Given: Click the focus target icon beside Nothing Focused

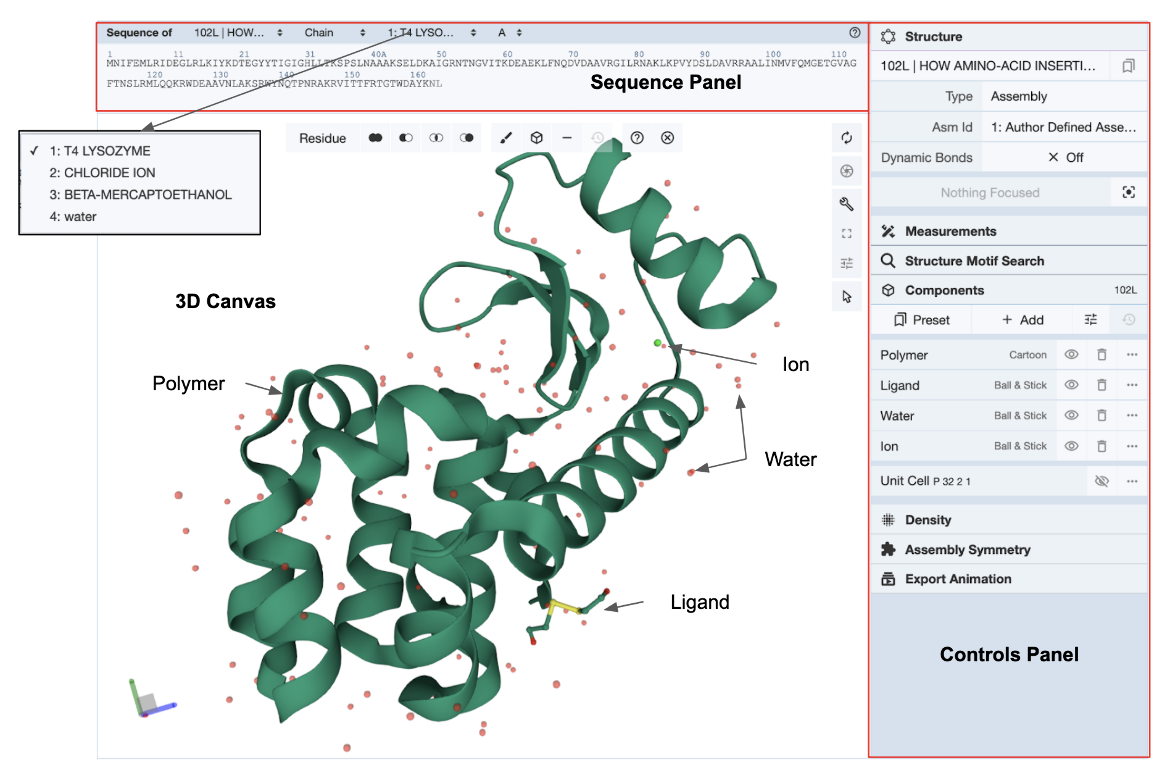Looking at the screenshot, I should 1129,192.
